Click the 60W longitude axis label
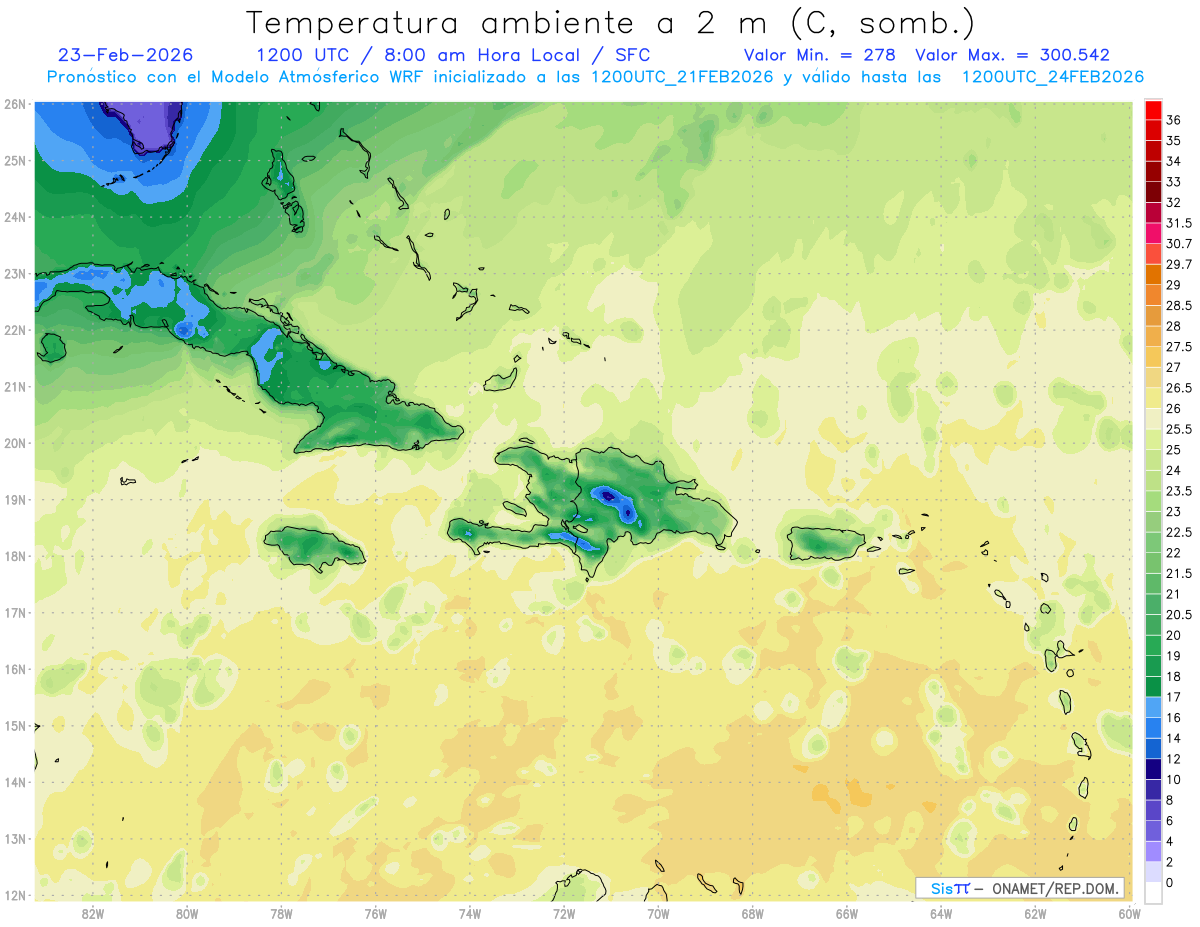 pyautogui.click(x=1129, y=913)
